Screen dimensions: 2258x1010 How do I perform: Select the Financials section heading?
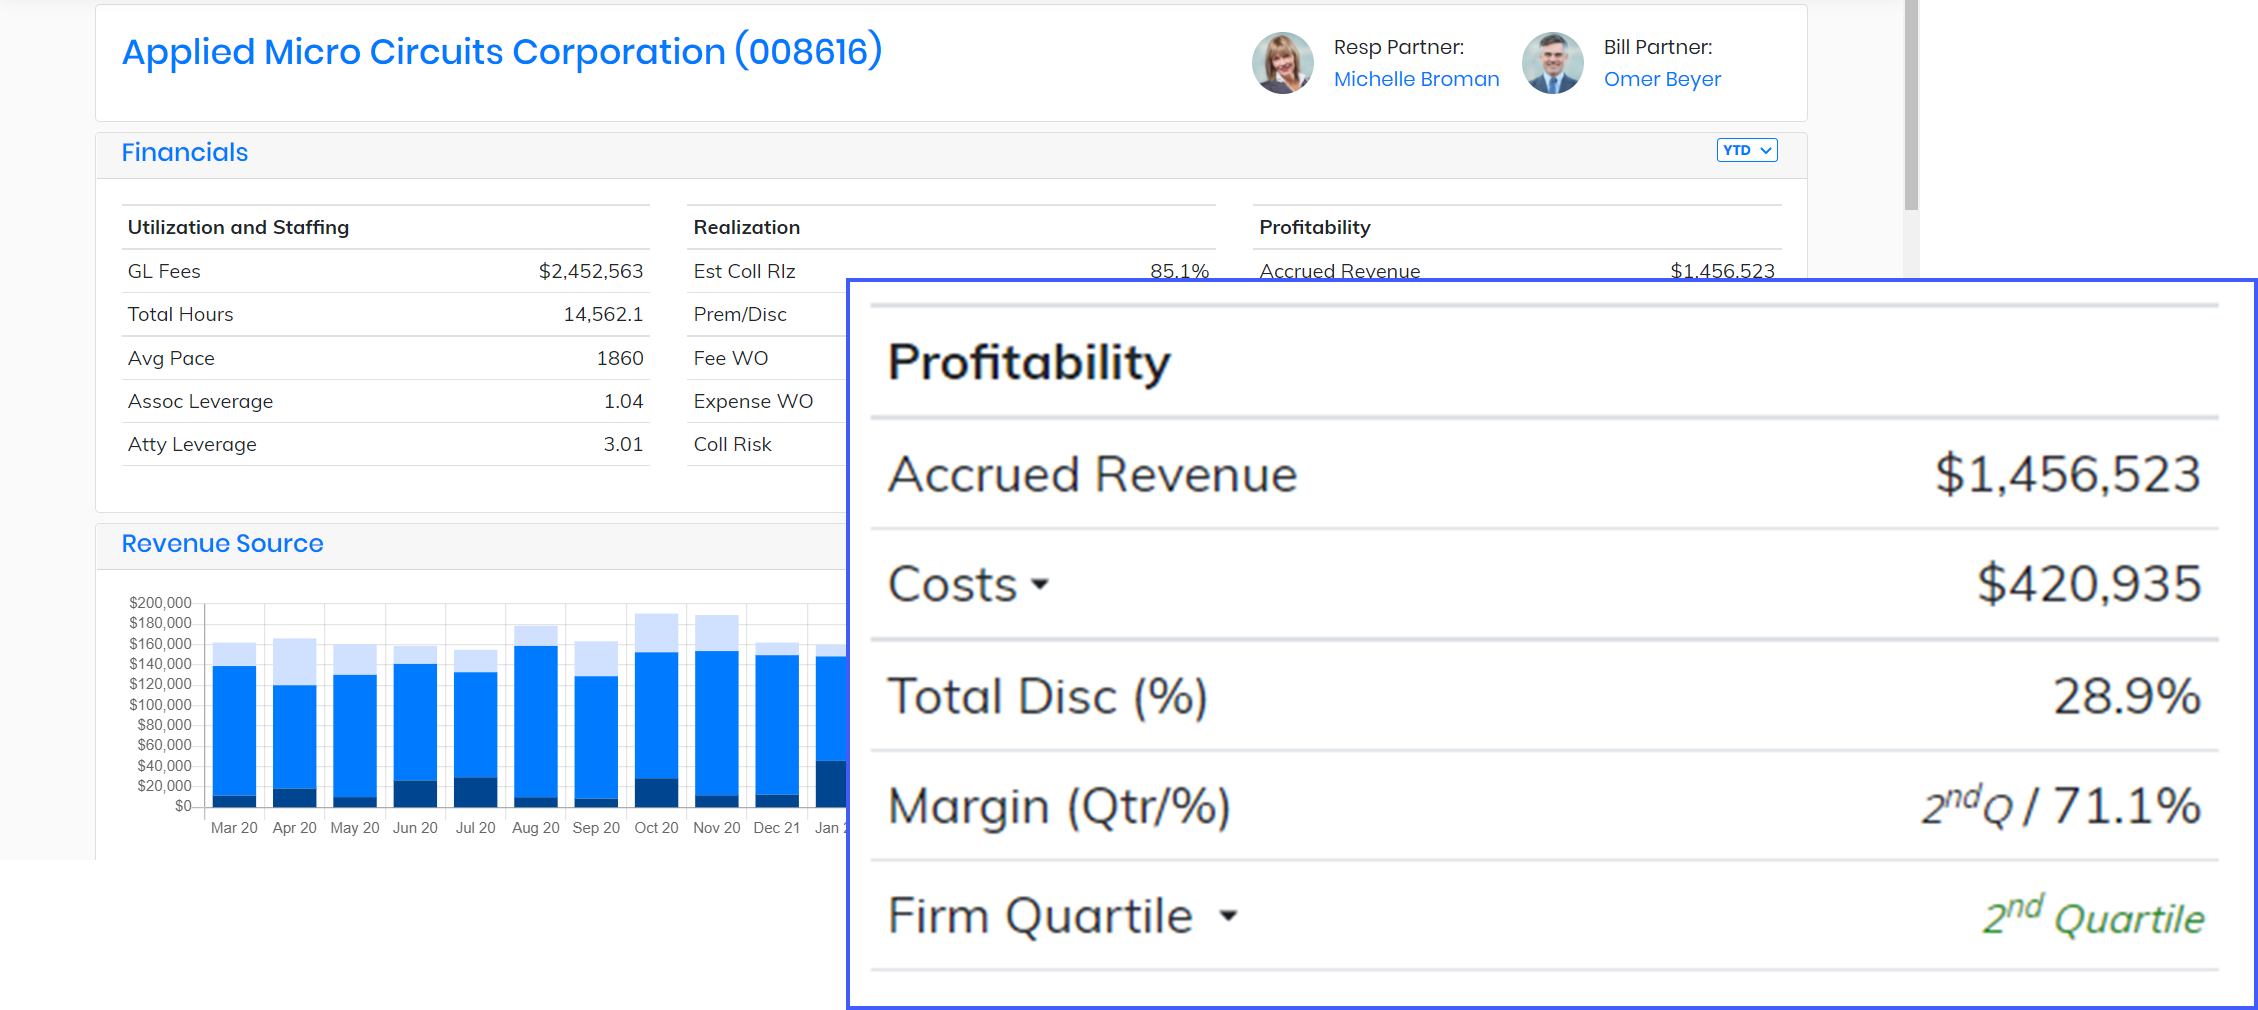185,152
